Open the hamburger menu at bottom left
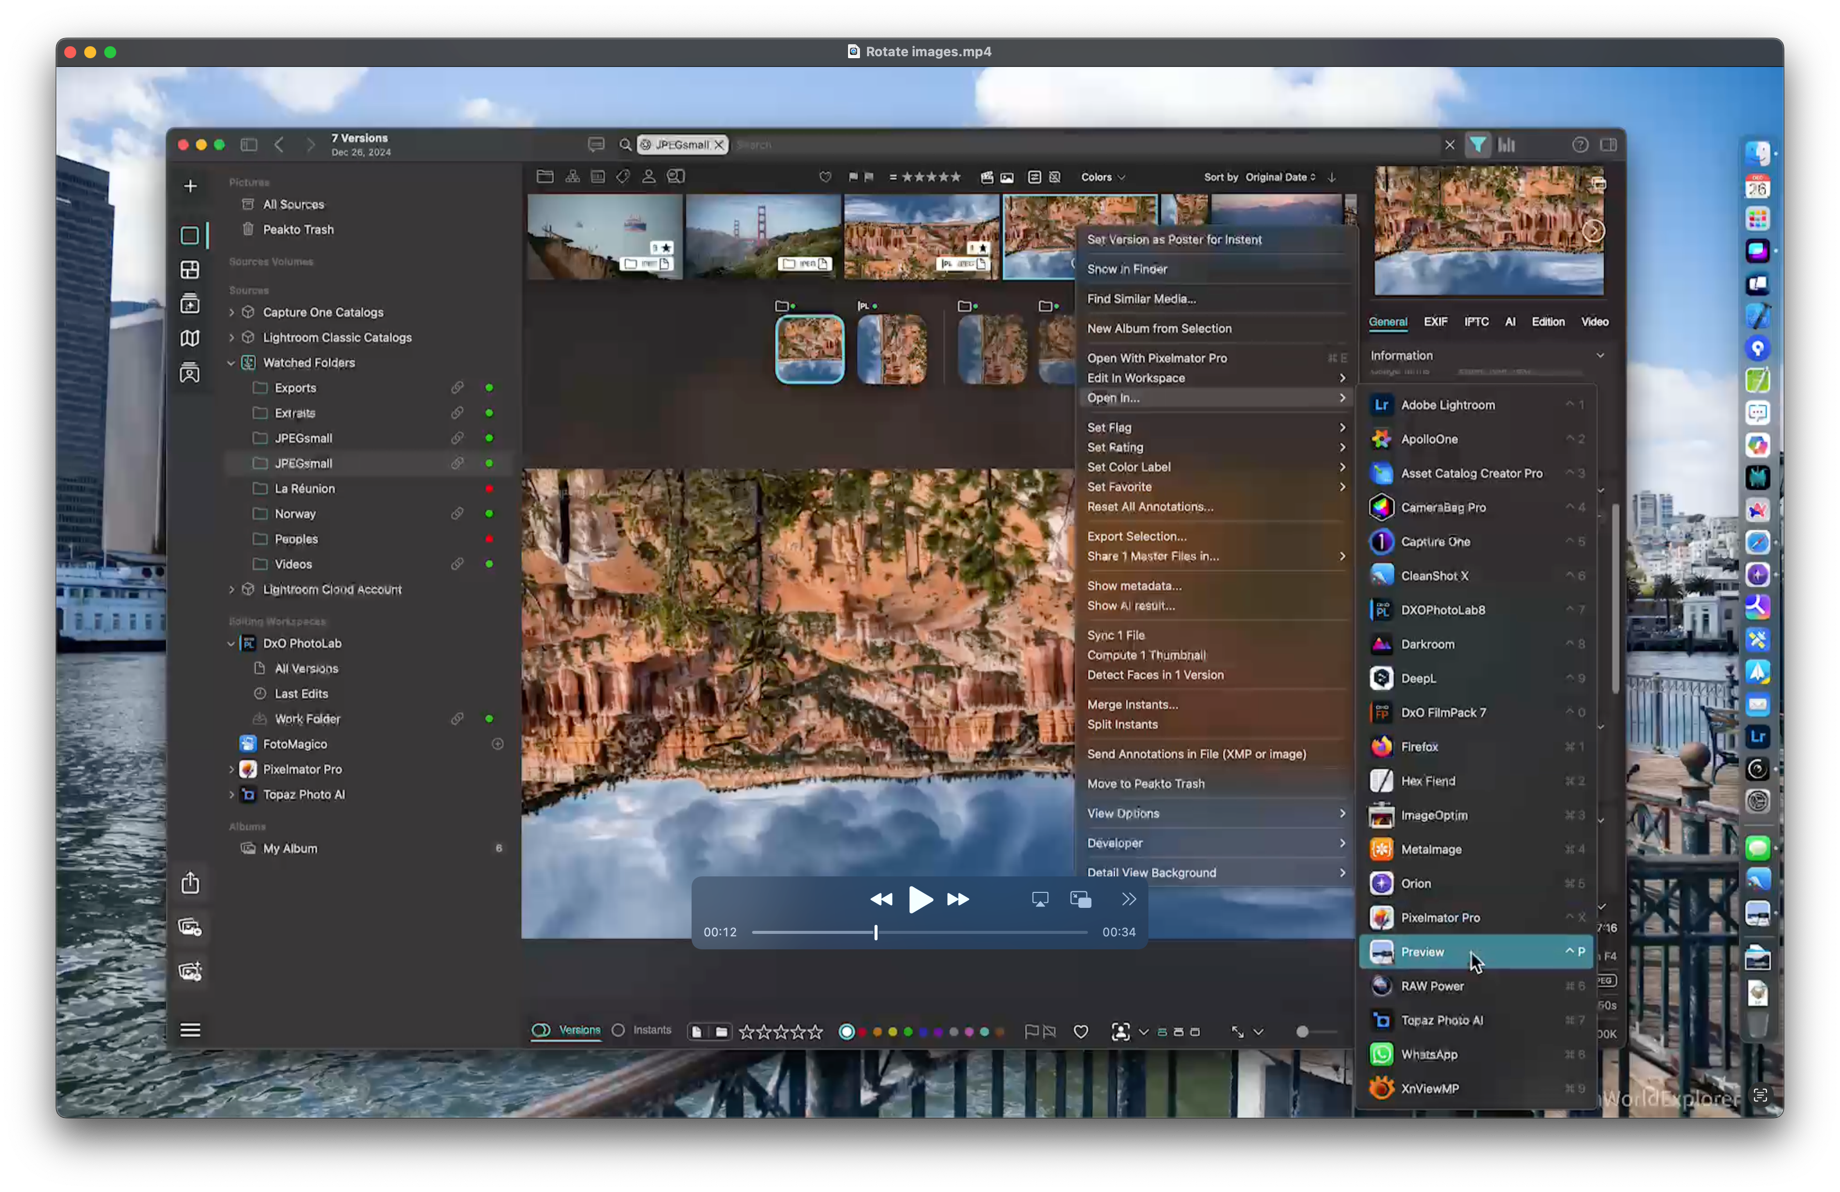The height and width of the screenshot is (1192, 1840). pyautogui.click(x=190, y=1030)
